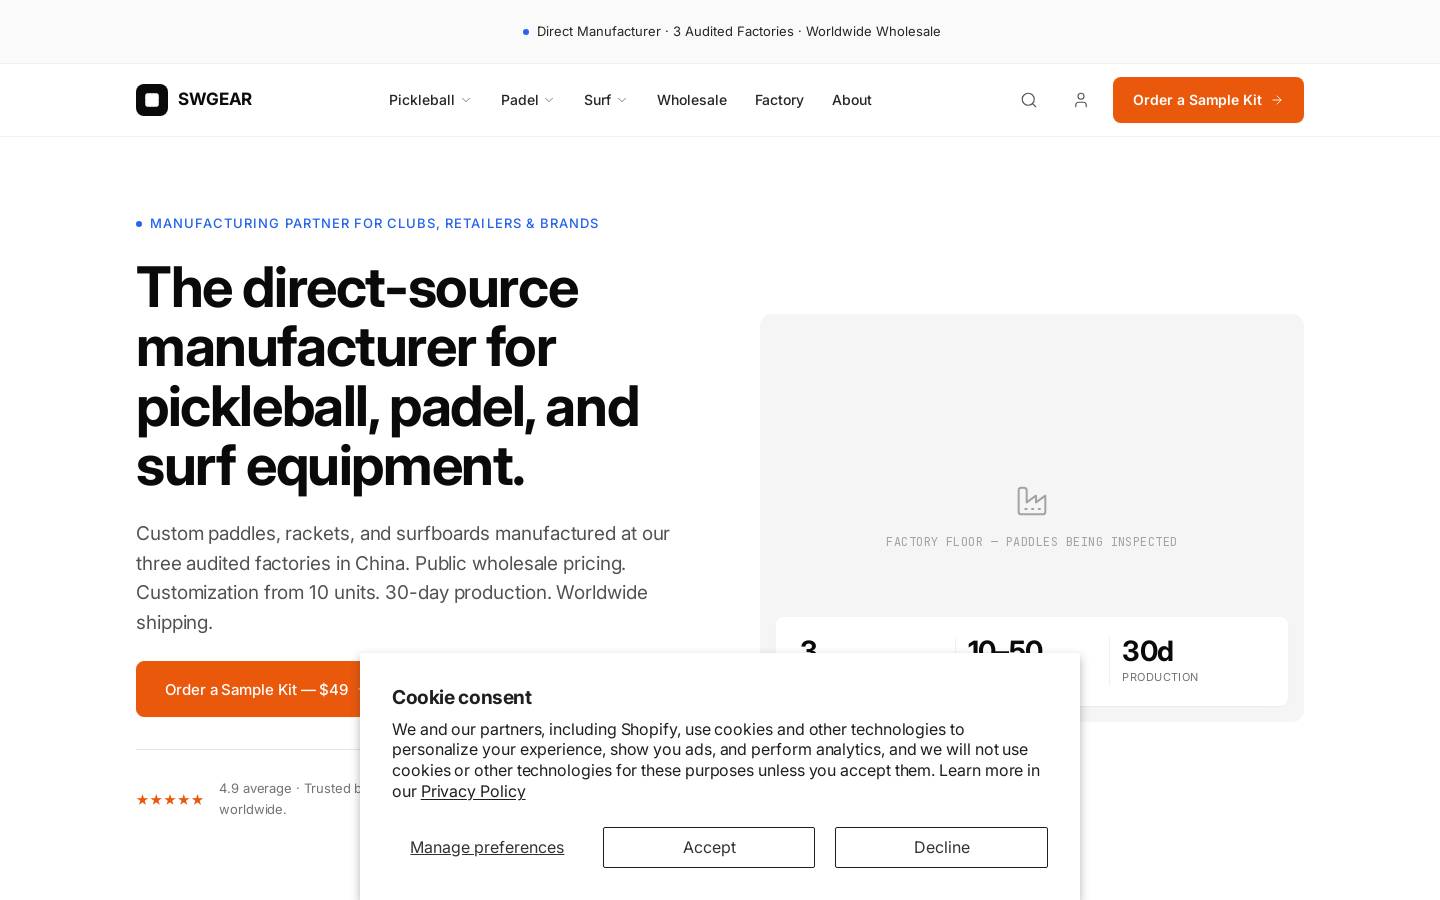Image resolution: width=1440 pixels, height=900 pixels.
Task: Select Pickleball in the navigation
Action: point(422,100)
